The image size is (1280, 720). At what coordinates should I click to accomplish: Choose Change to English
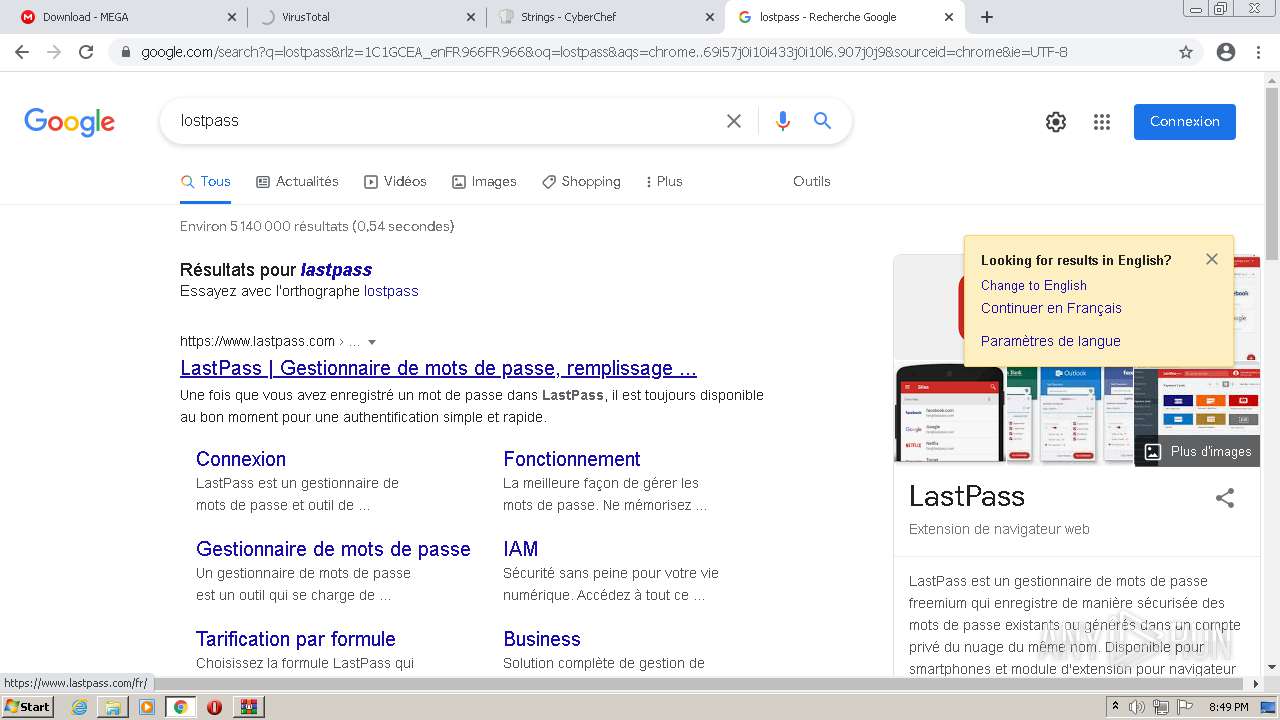tap(1034, 285)
